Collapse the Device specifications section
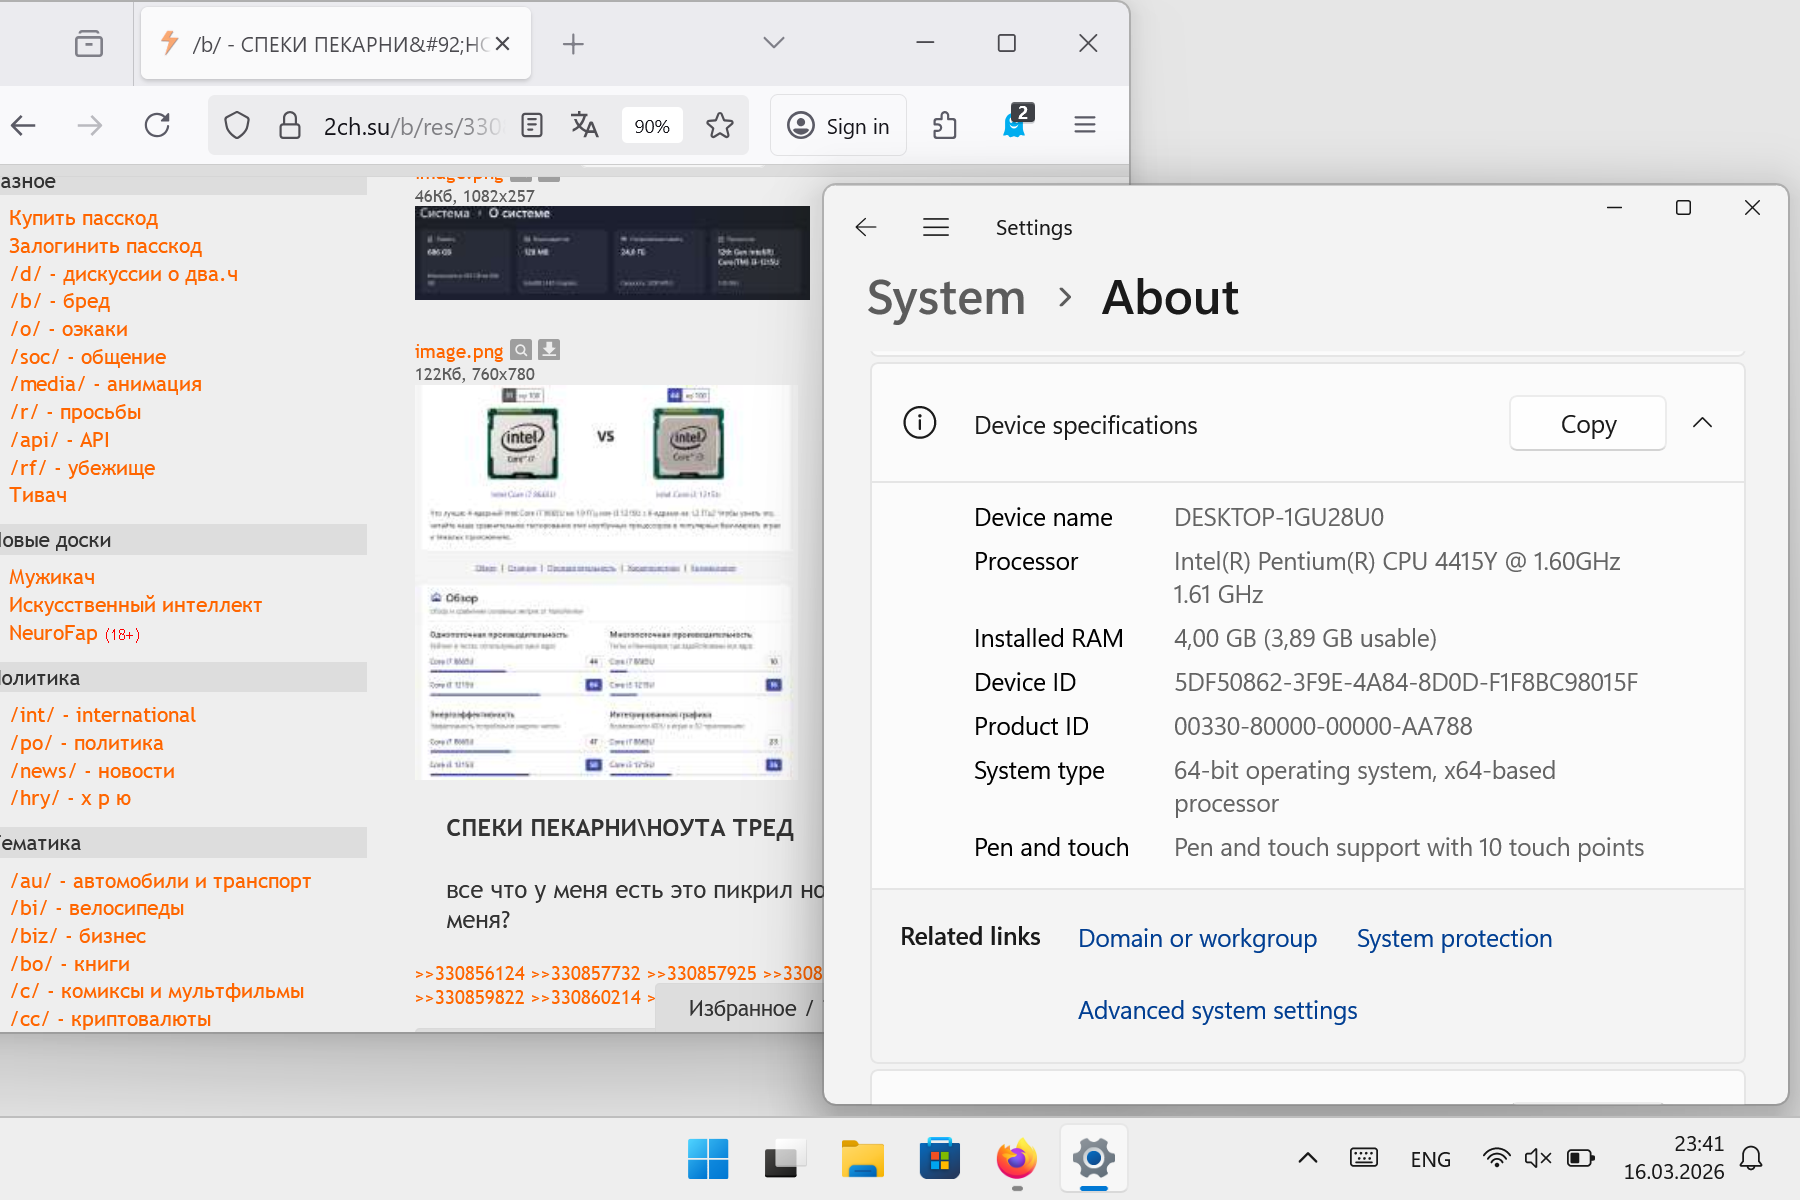The height and width of the screenshot is (1200, 1800). 1702,423
